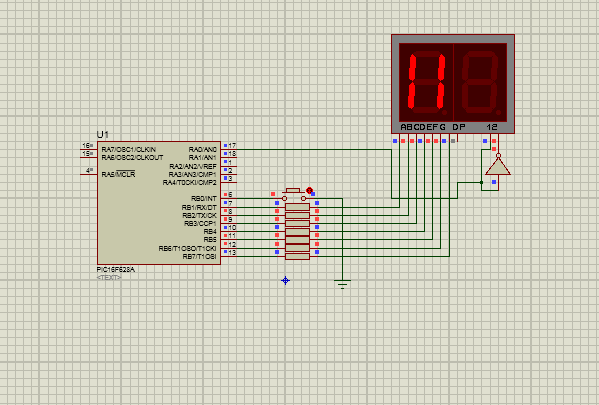Select the <TEXT> placeholder below the chip
Viewport: 599px width, 405px height.
point(109,277)
